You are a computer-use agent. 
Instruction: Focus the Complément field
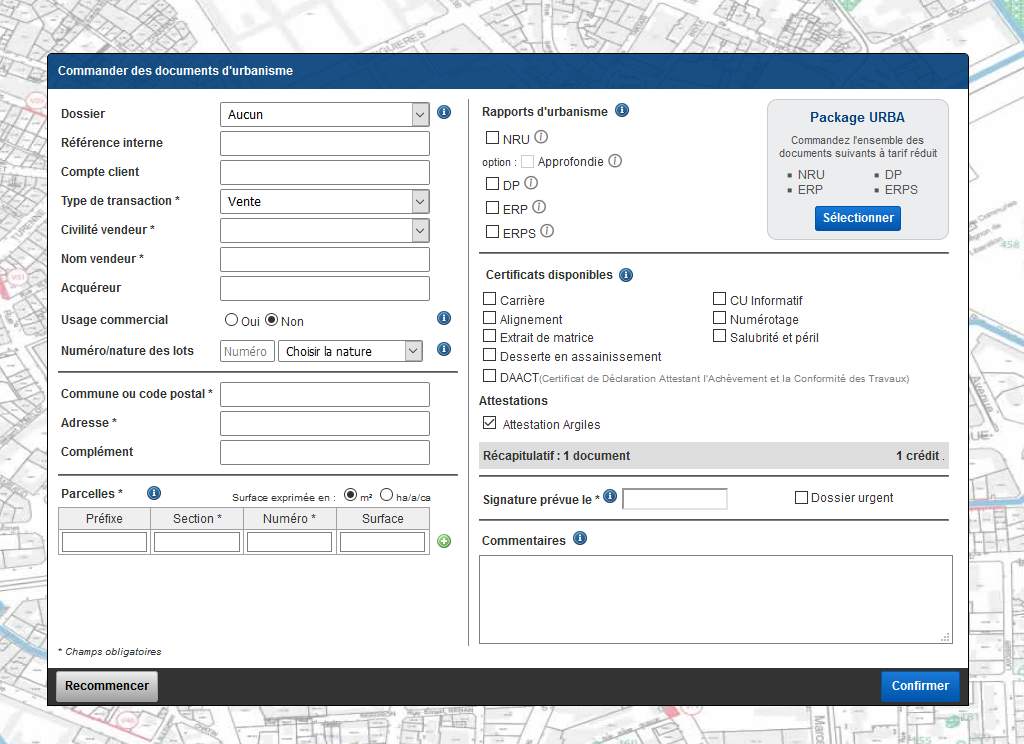click(325, 452)
